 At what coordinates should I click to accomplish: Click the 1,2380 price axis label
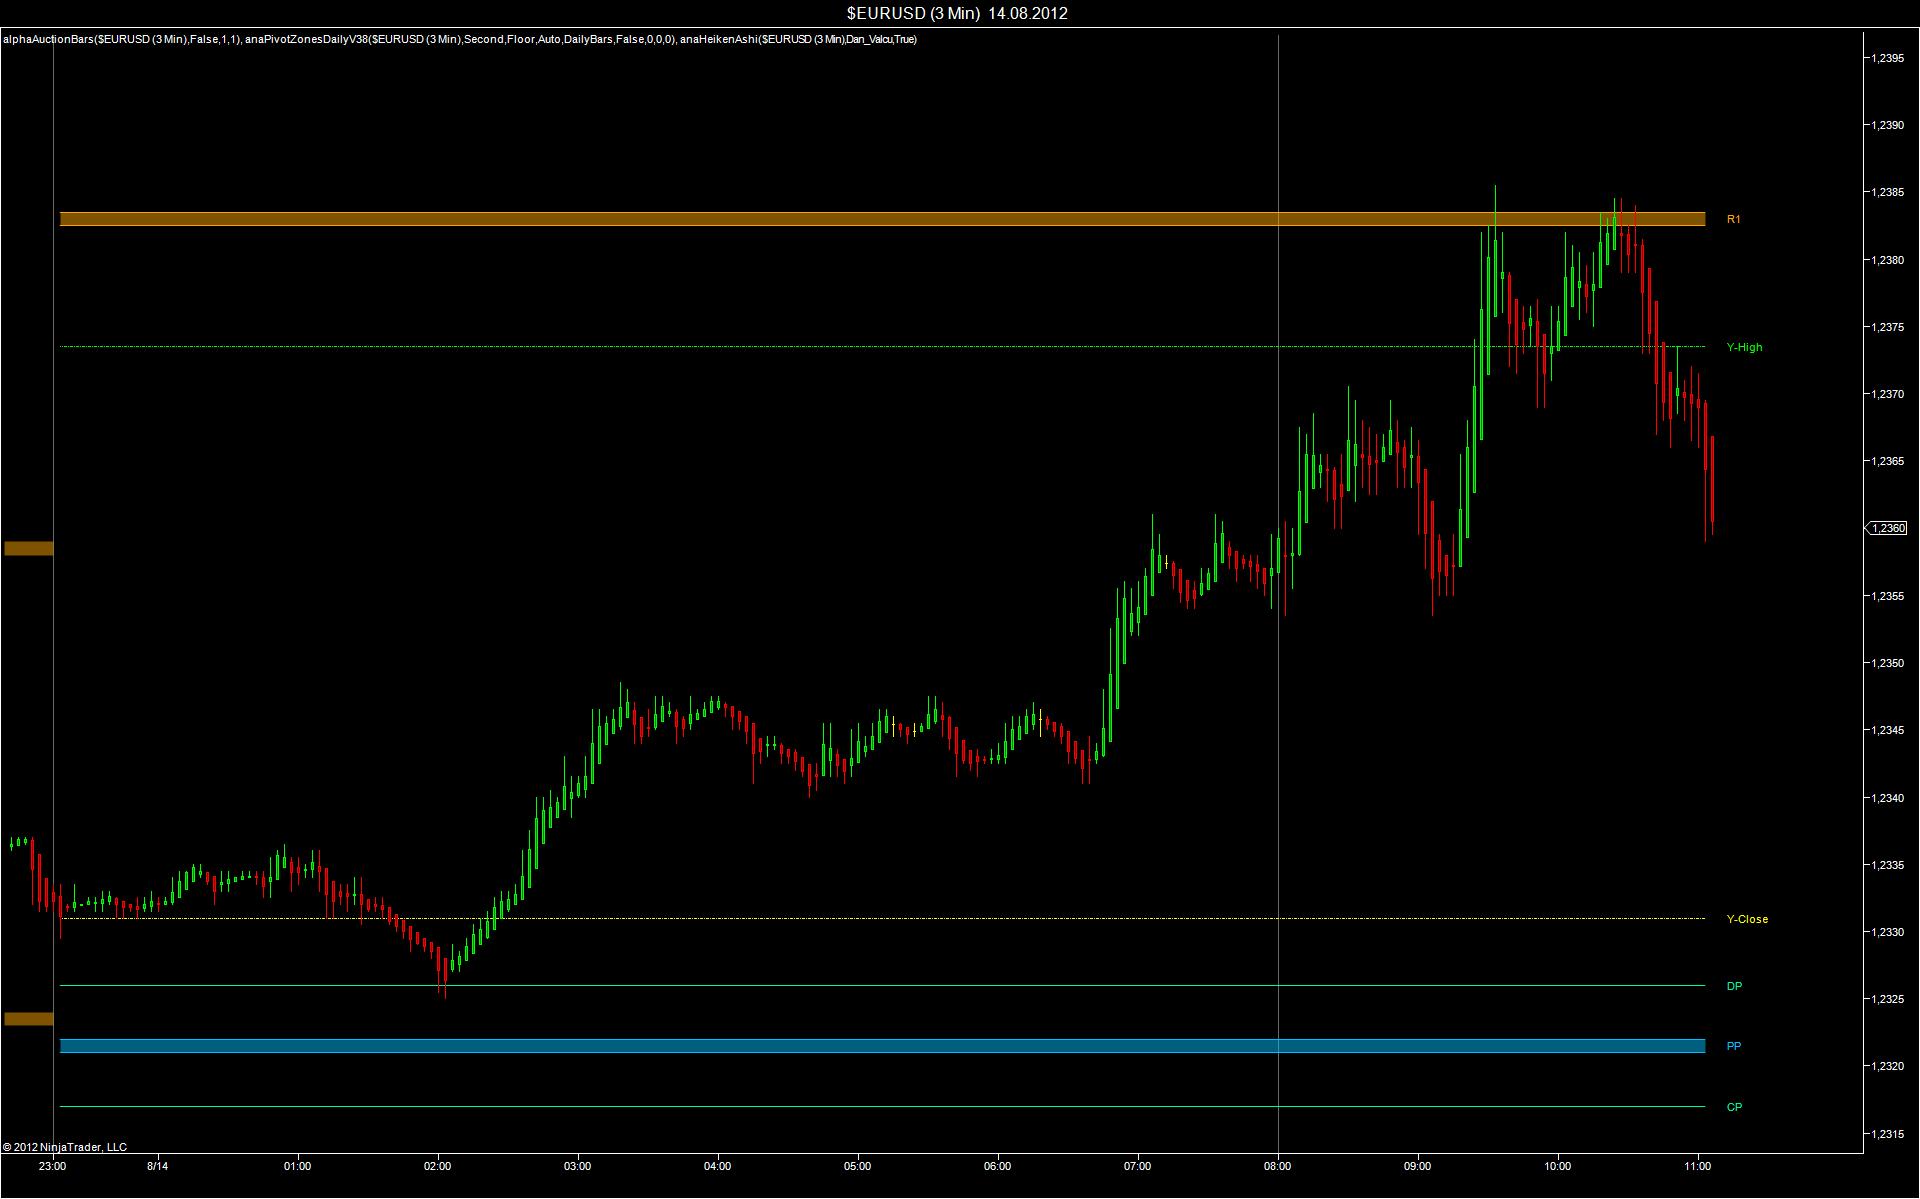pyautogui.click(x=1888, y=260)
